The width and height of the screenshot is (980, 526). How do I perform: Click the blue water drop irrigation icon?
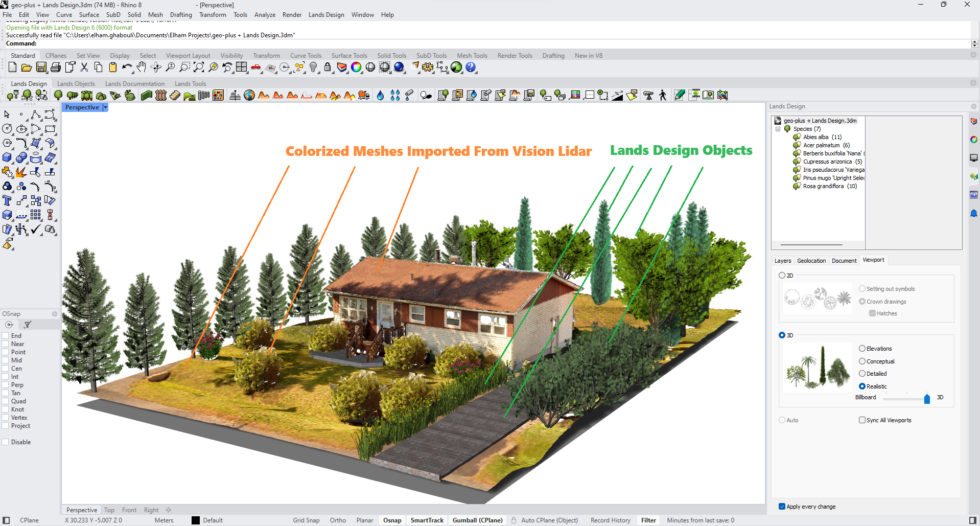click(380, 96)
